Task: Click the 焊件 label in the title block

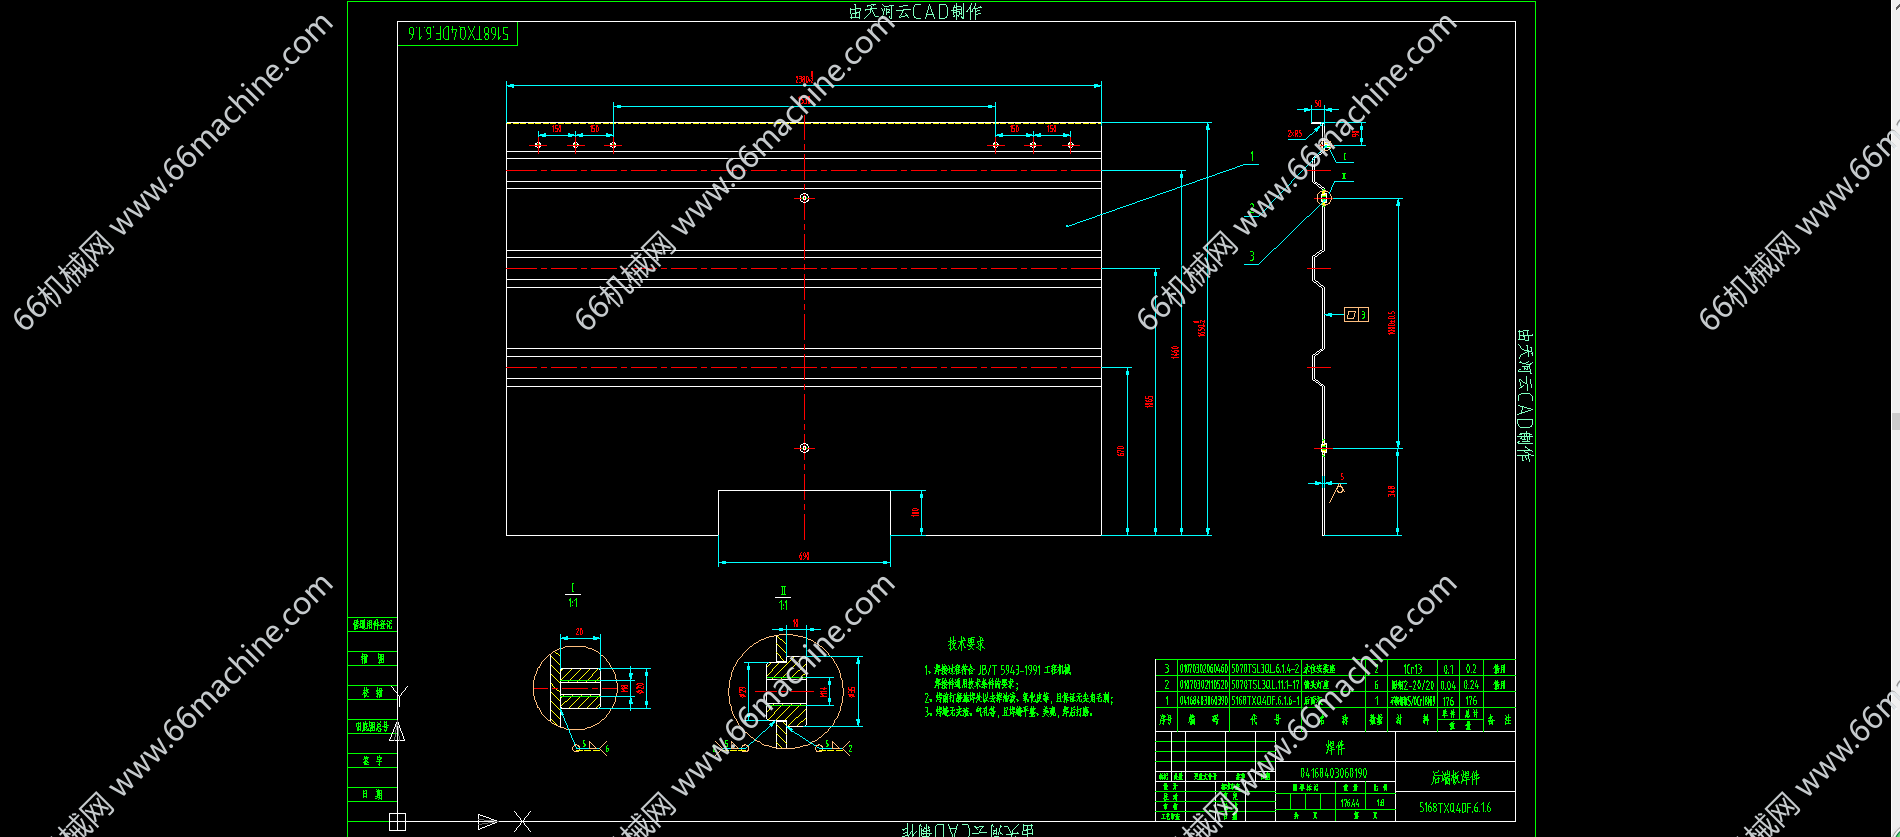Action: [1335, 747]
